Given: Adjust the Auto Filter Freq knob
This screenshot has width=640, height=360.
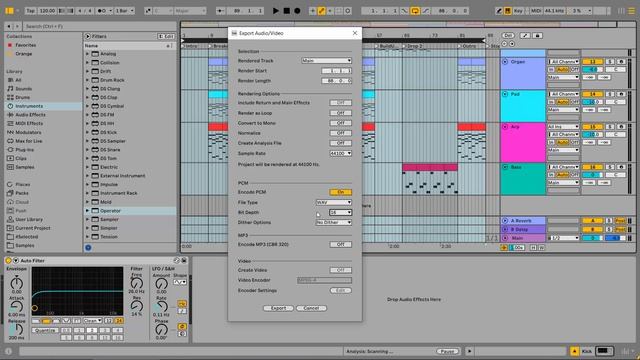Looking at the screenshot, I should tap(137, 283).
